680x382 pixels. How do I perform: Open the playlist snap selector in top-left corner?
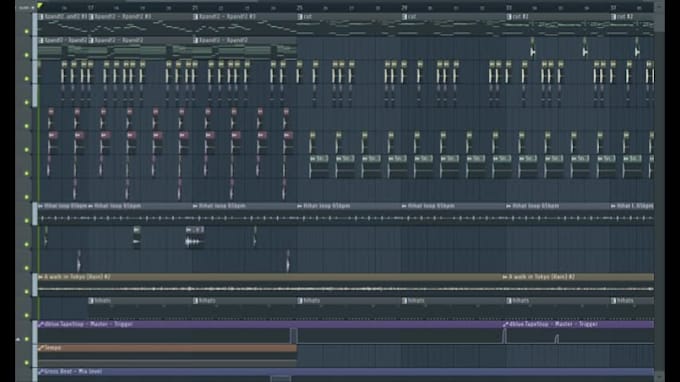26,7
